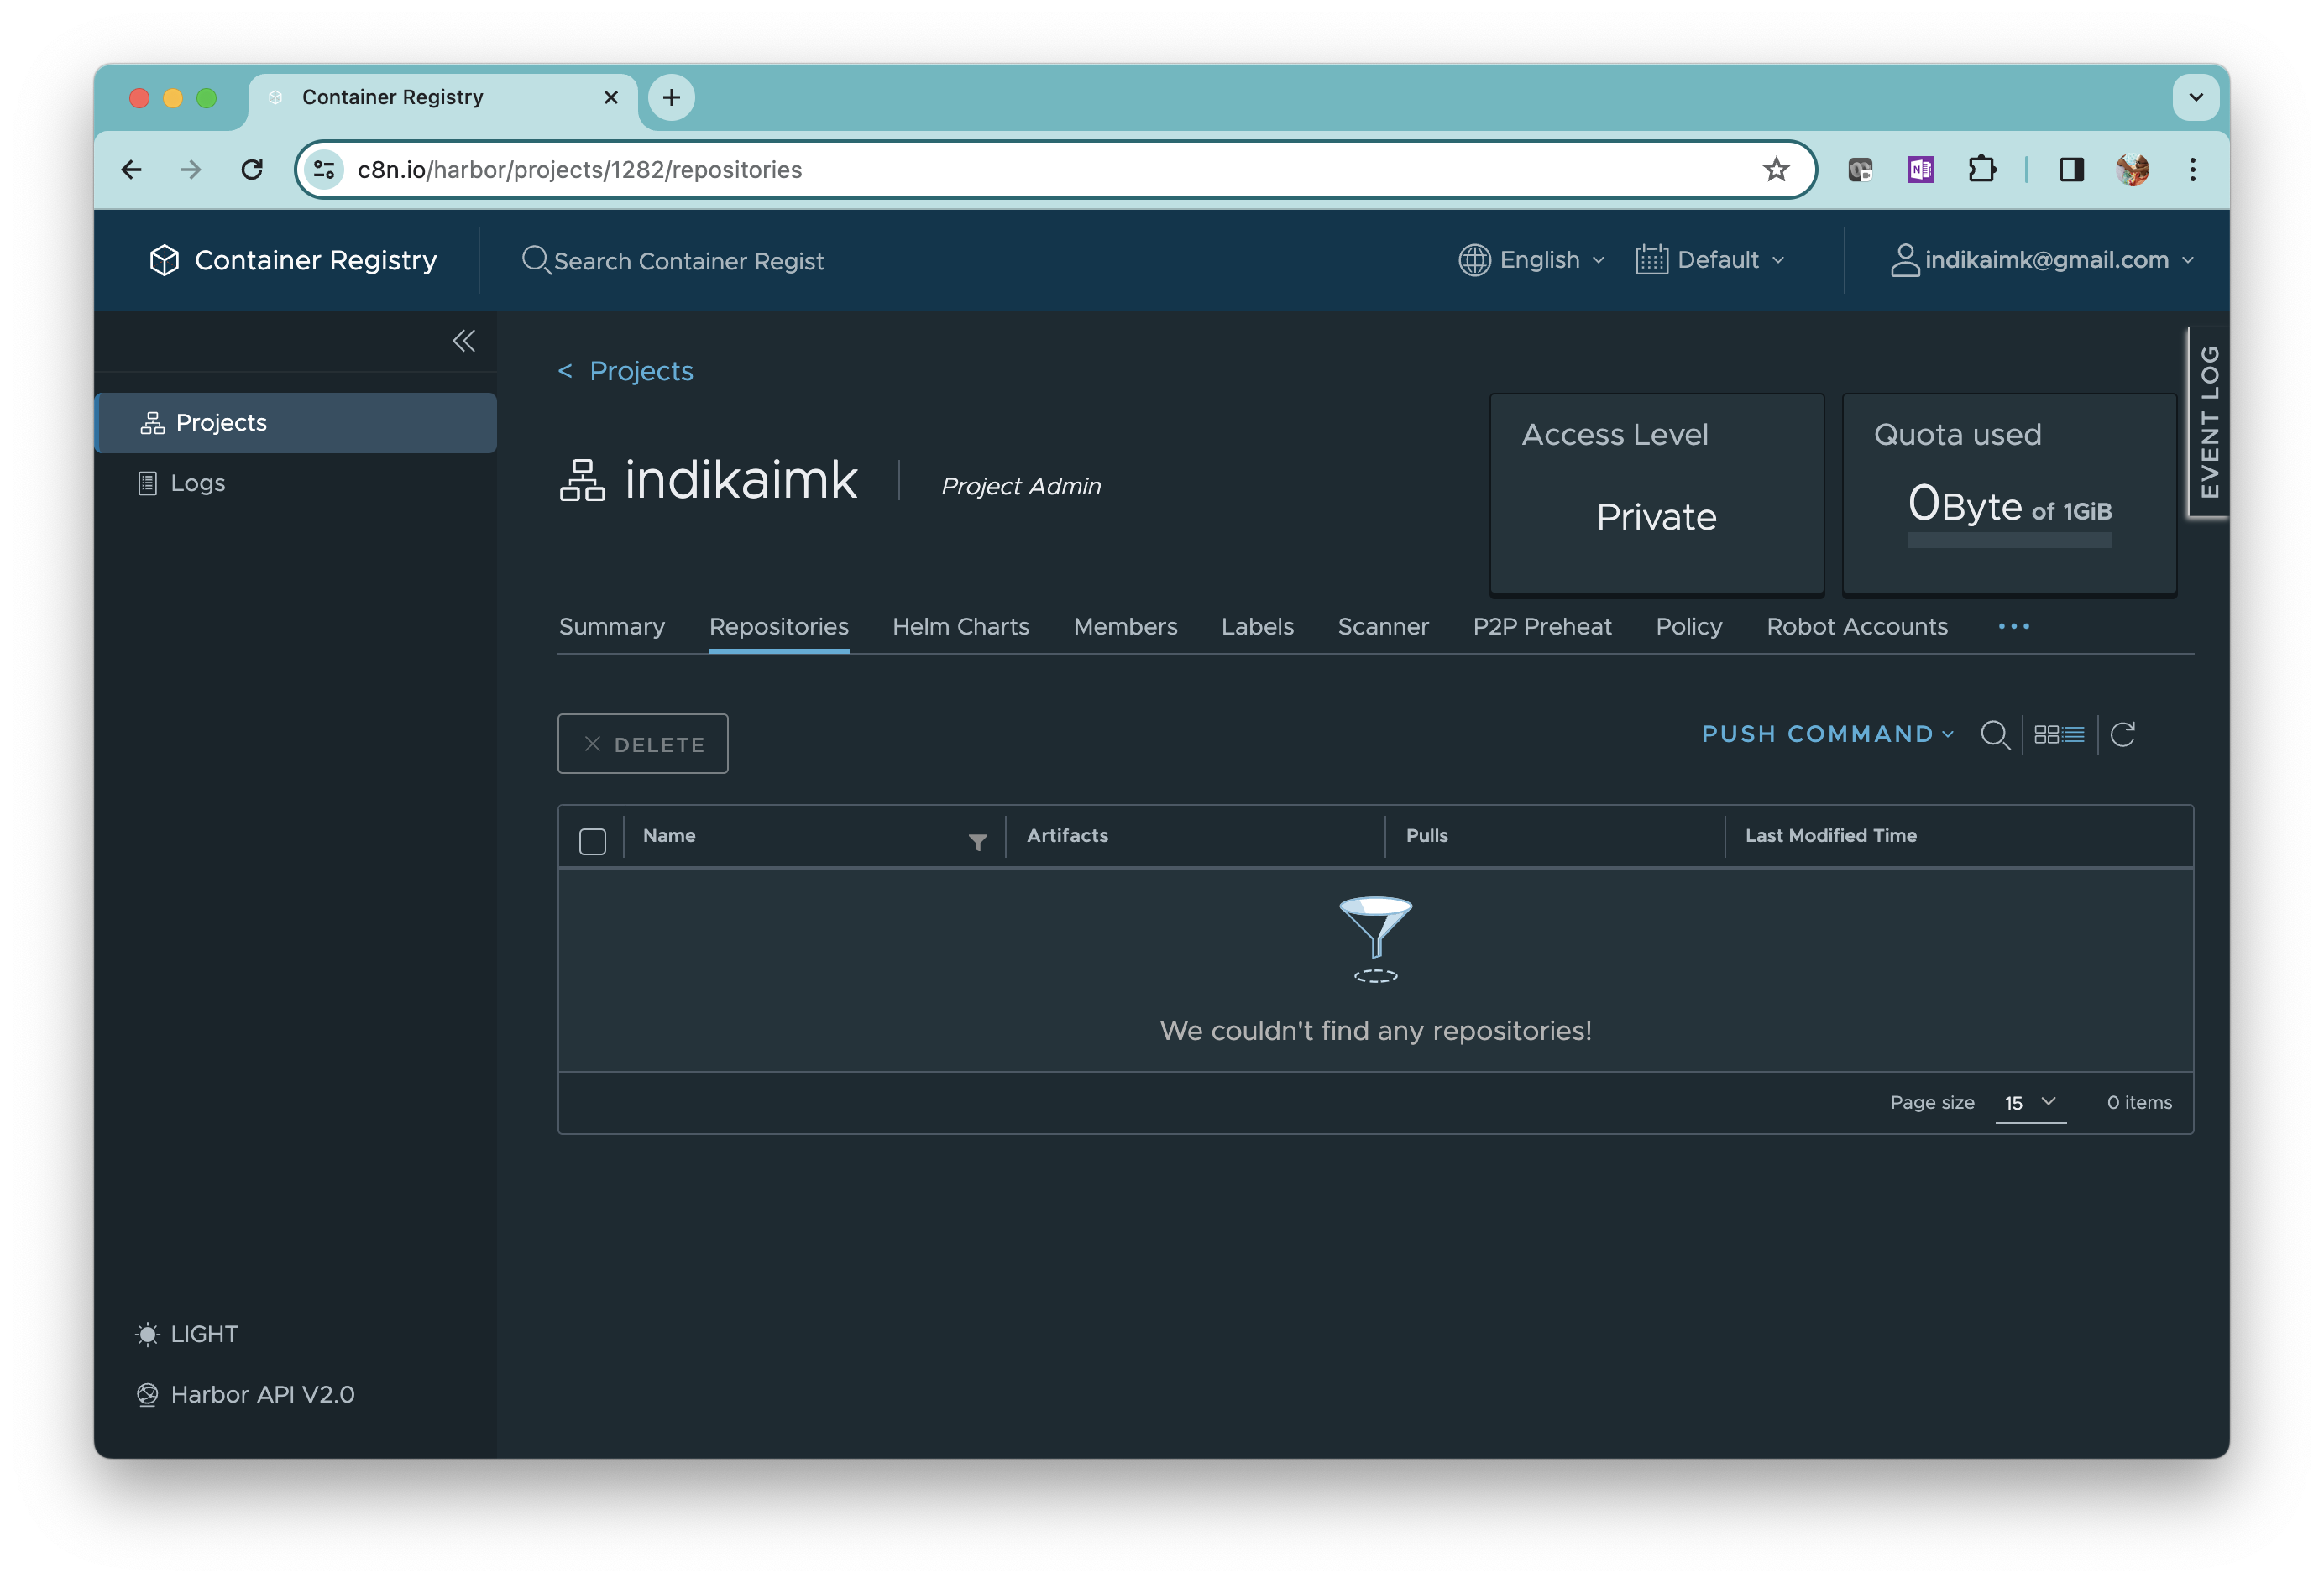Viewport: 2324px width, 1583px height.
Task: Click the DELETE button
Action: coord(642,743)
